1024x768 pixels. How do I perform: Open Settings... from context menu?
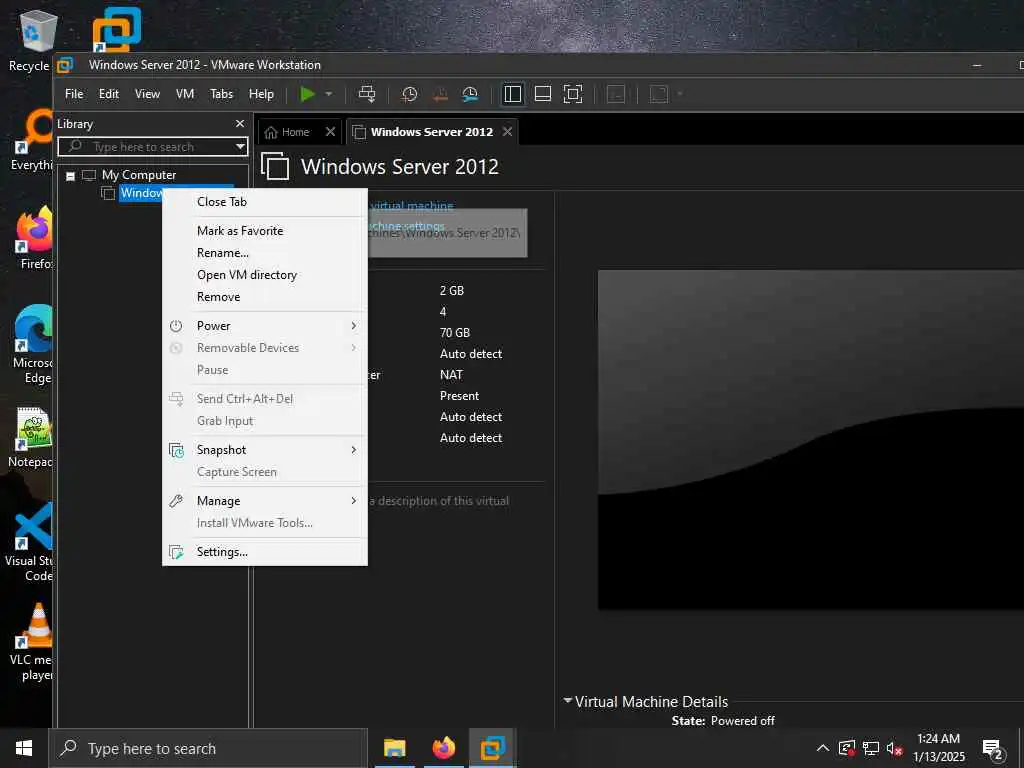pos(264,552)
